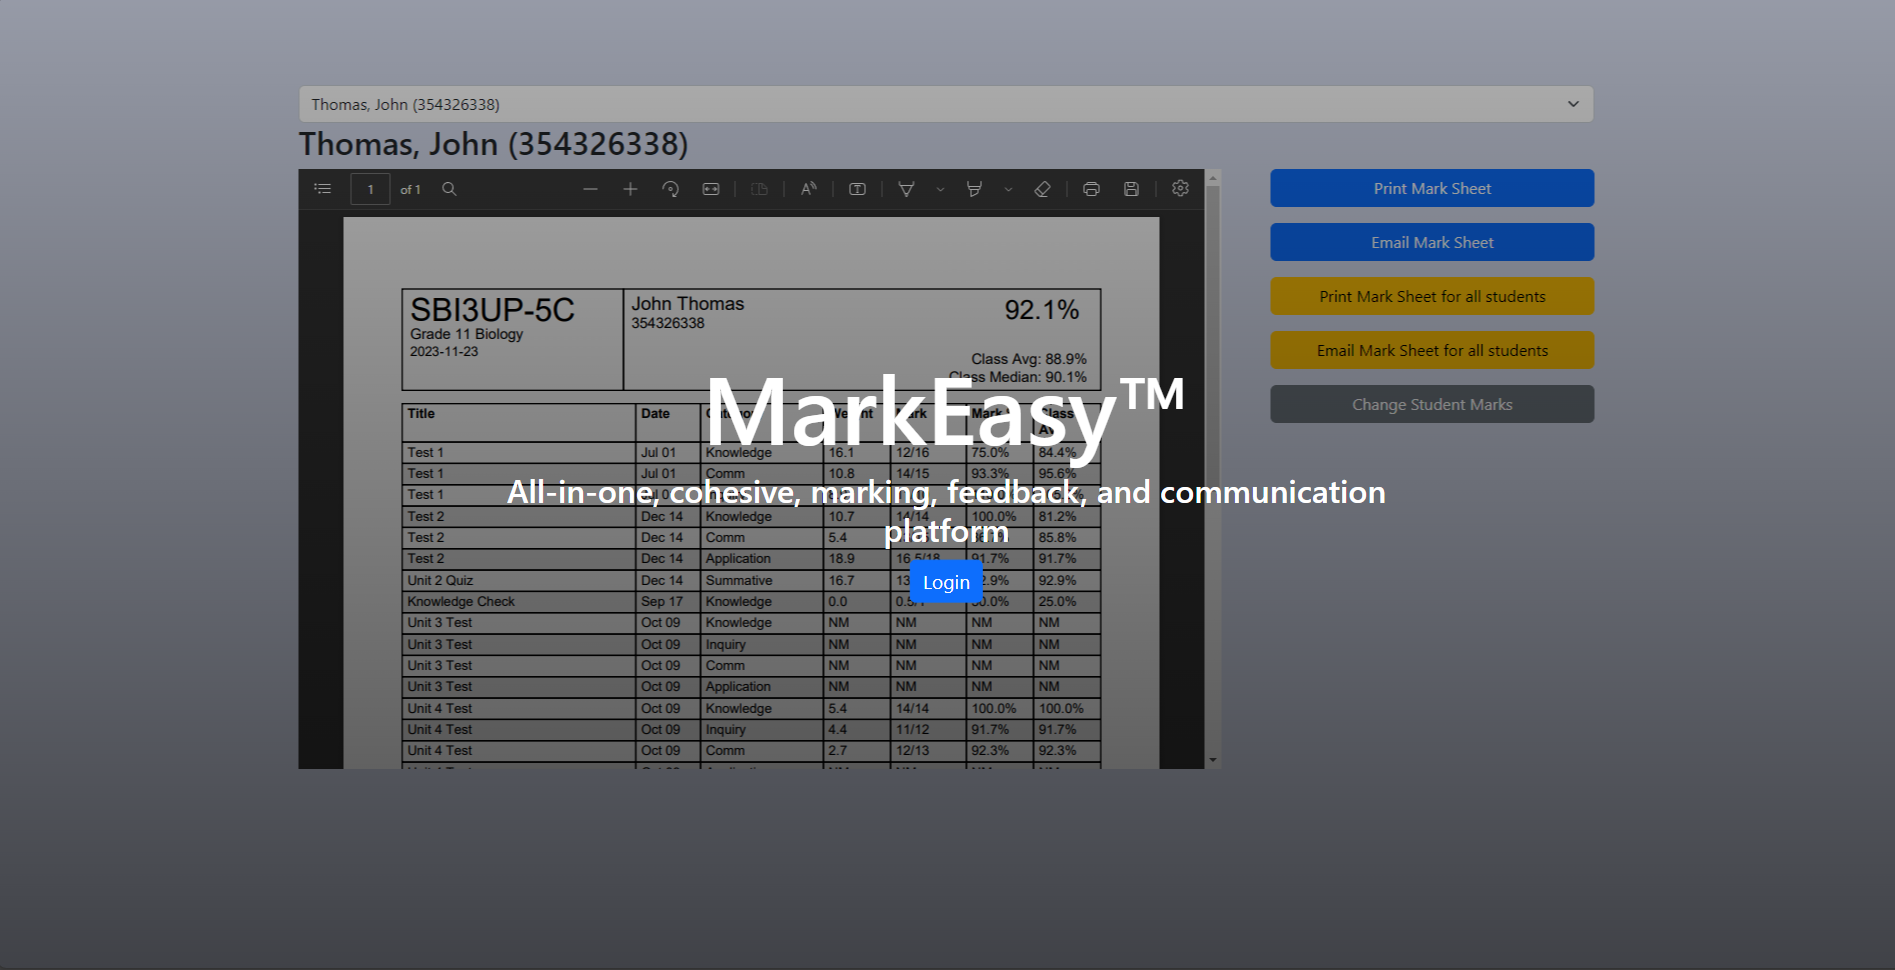Select the Add Text tool
1895x970 pixels.
point(858,188)
